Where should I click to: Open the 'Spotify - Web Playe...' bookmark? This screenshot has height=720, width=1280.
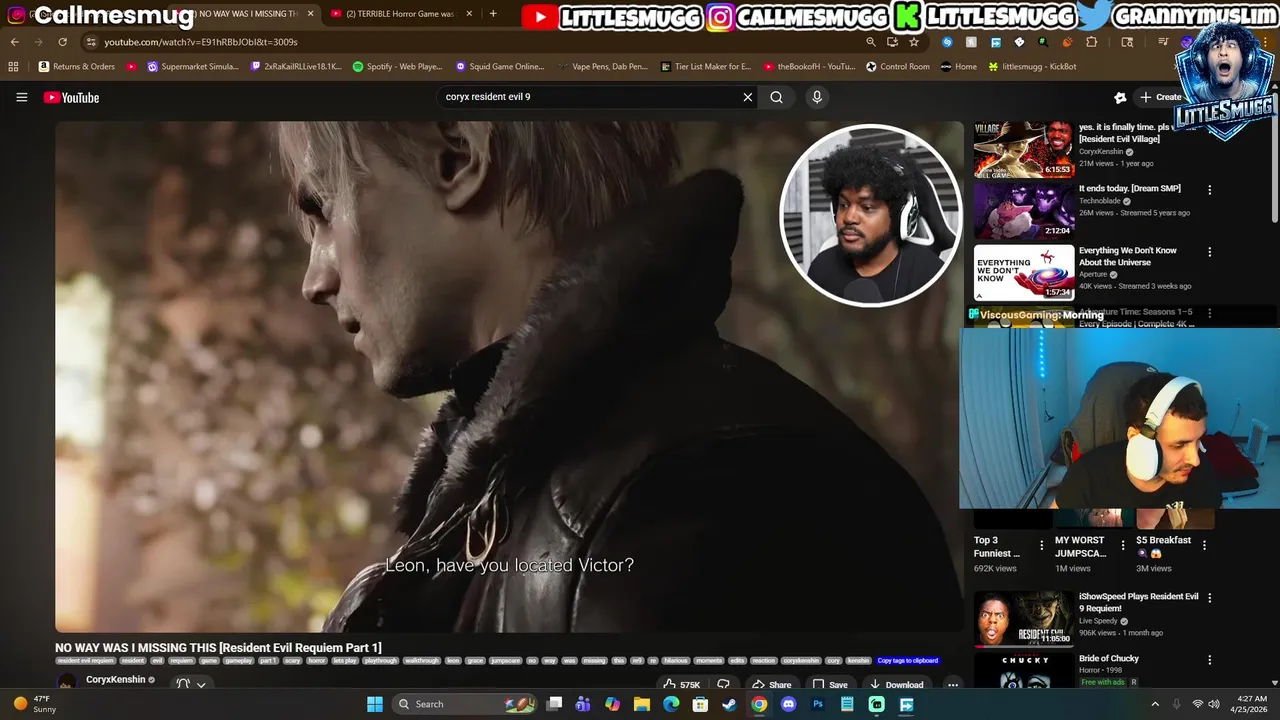click(398, 67)
